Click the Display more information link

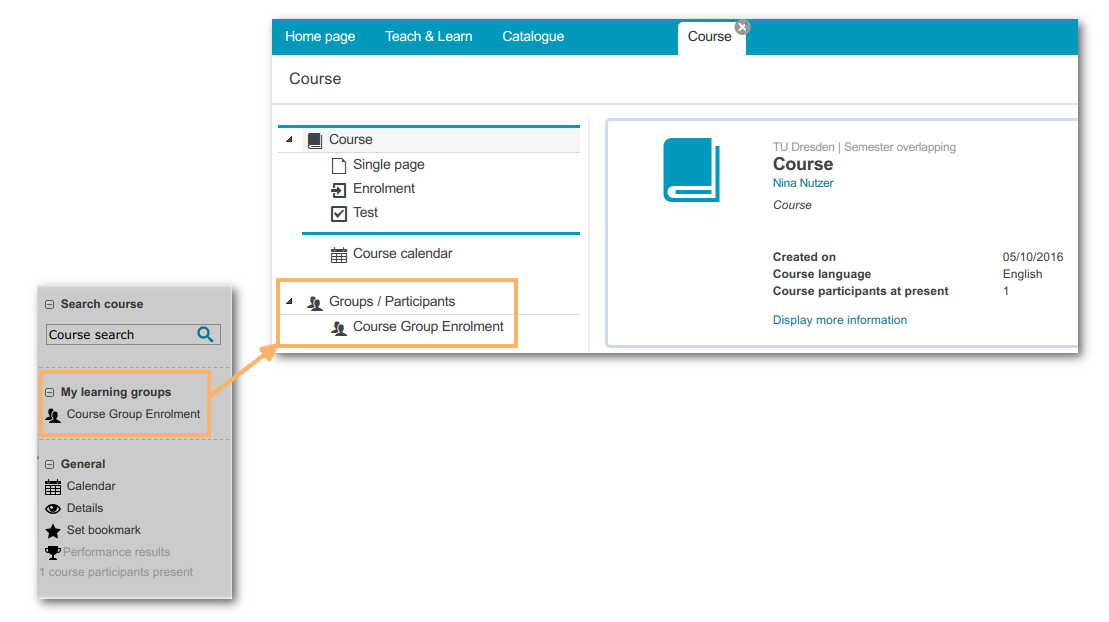pyautogui.click(x=839, y=321)
